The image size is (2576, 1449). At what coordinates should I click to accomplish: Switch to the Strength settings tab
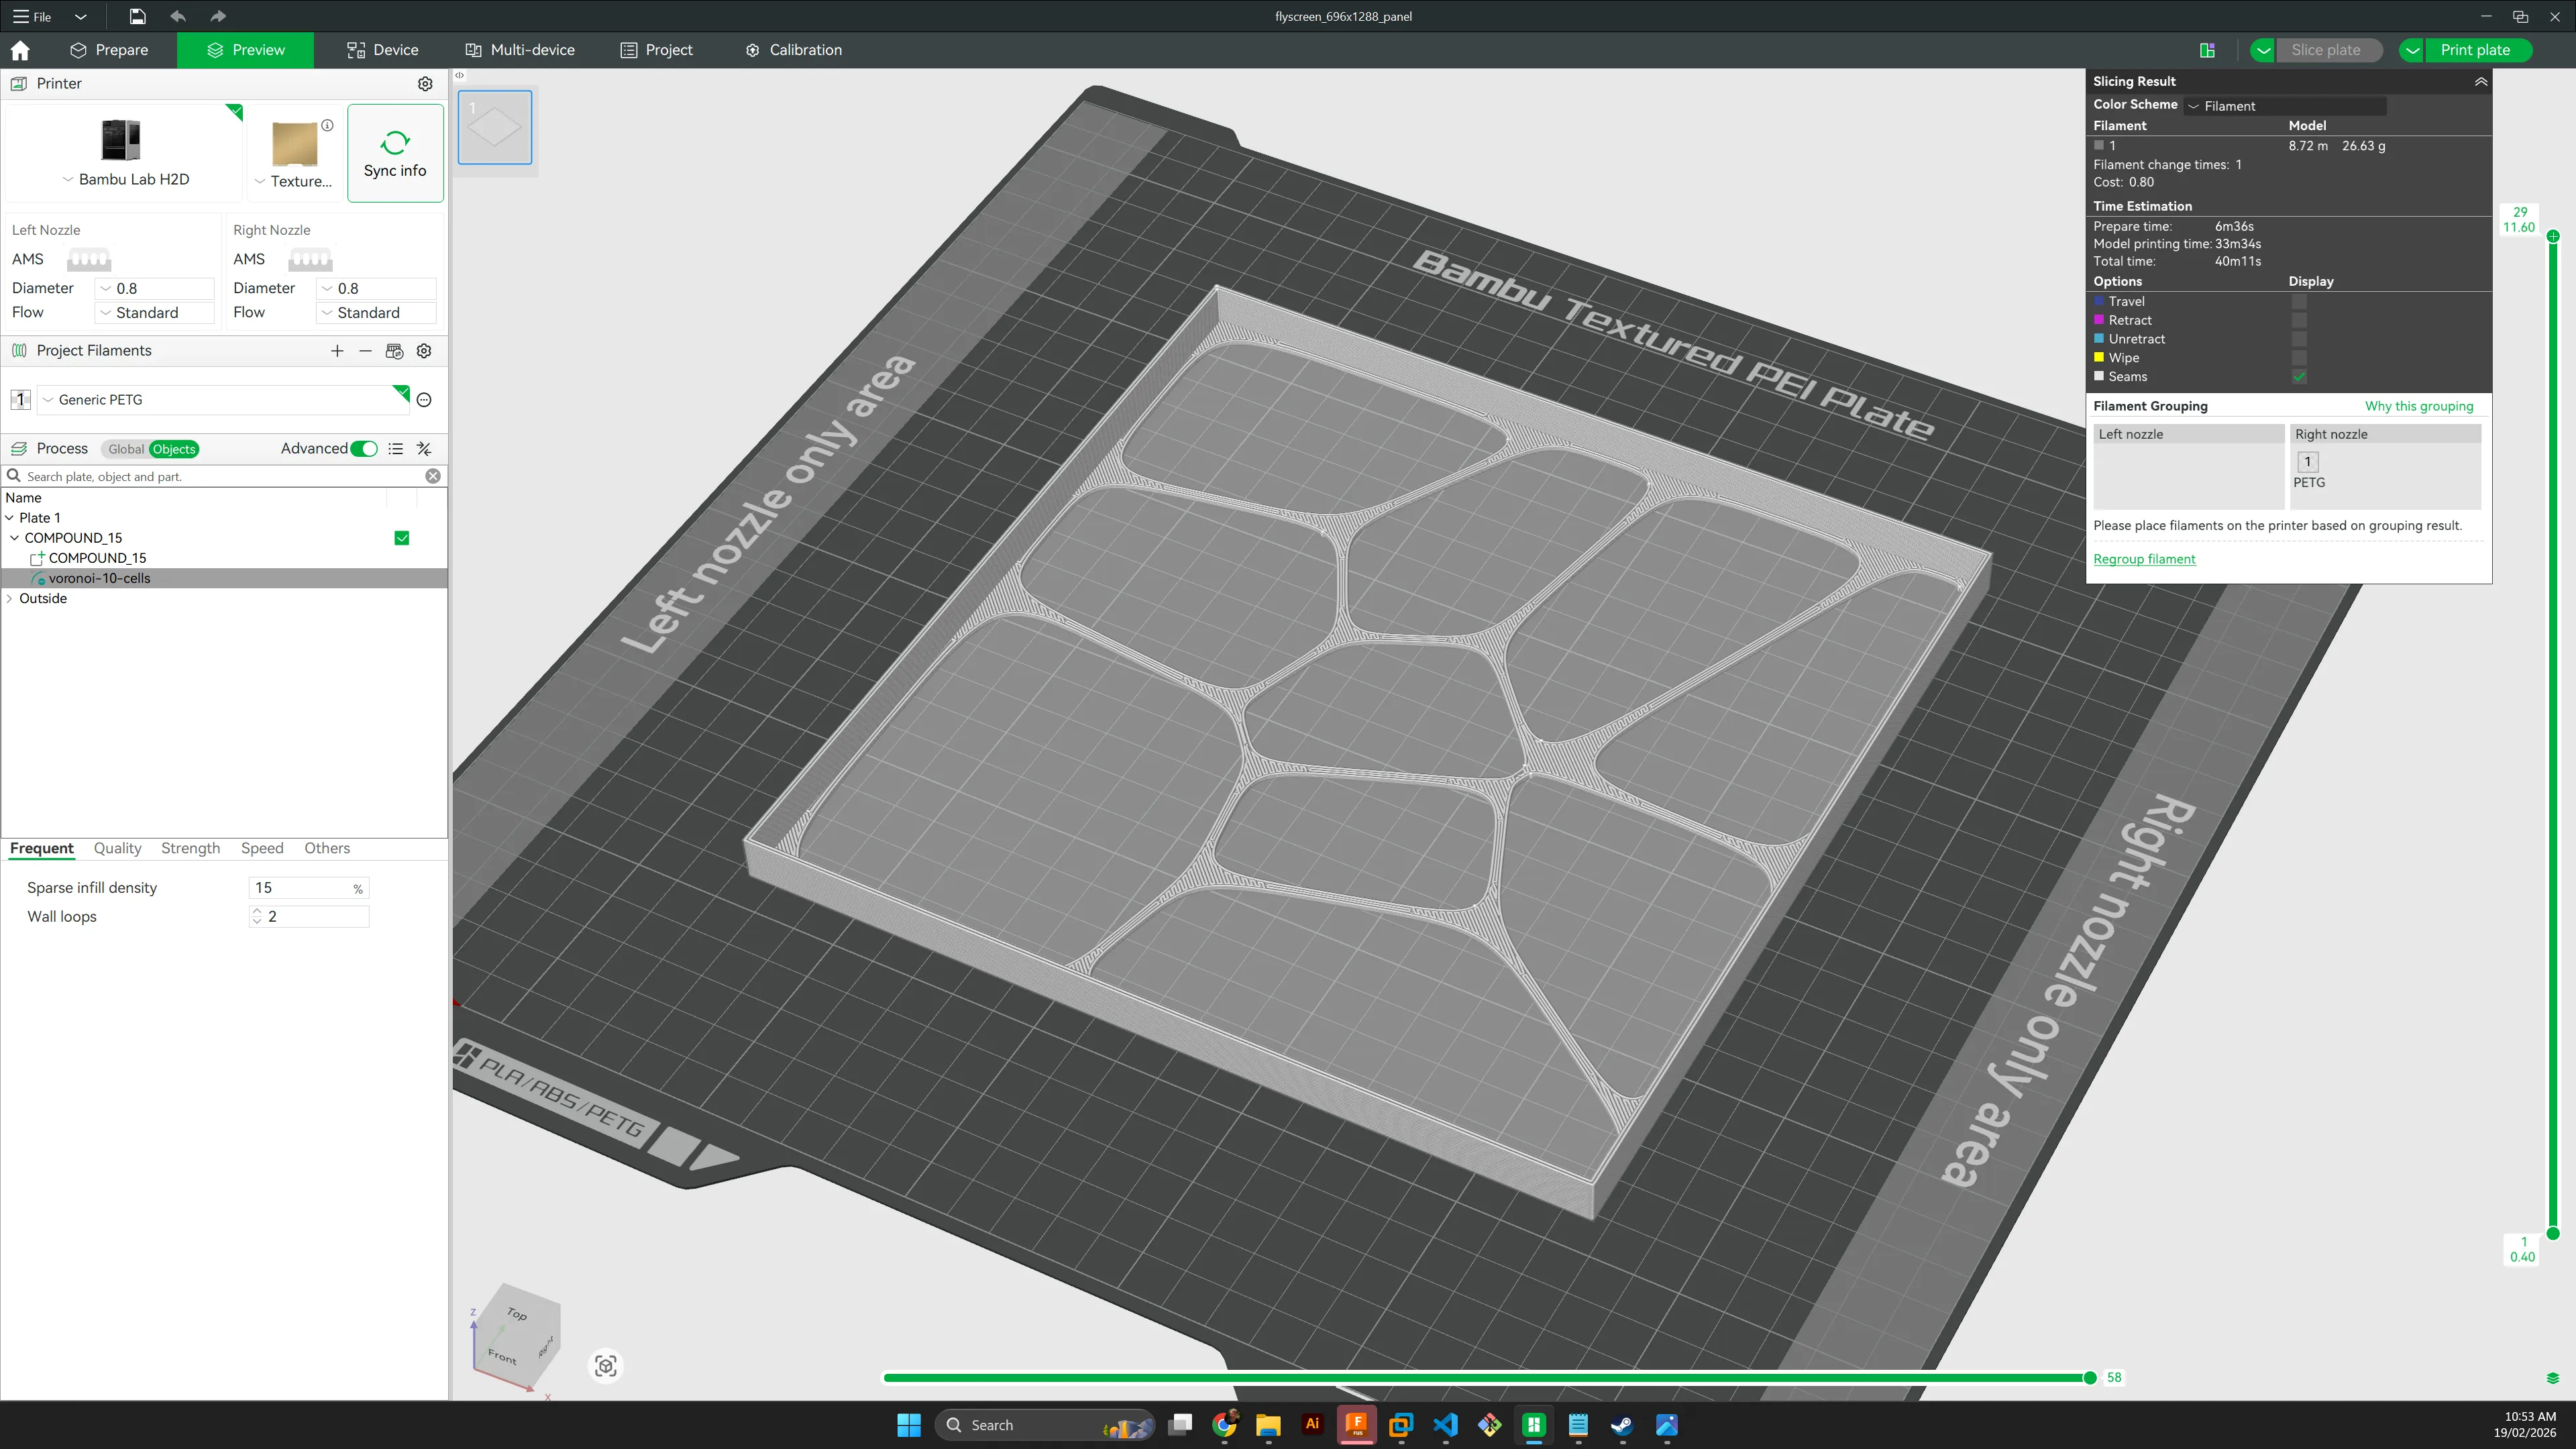[190, 848]
